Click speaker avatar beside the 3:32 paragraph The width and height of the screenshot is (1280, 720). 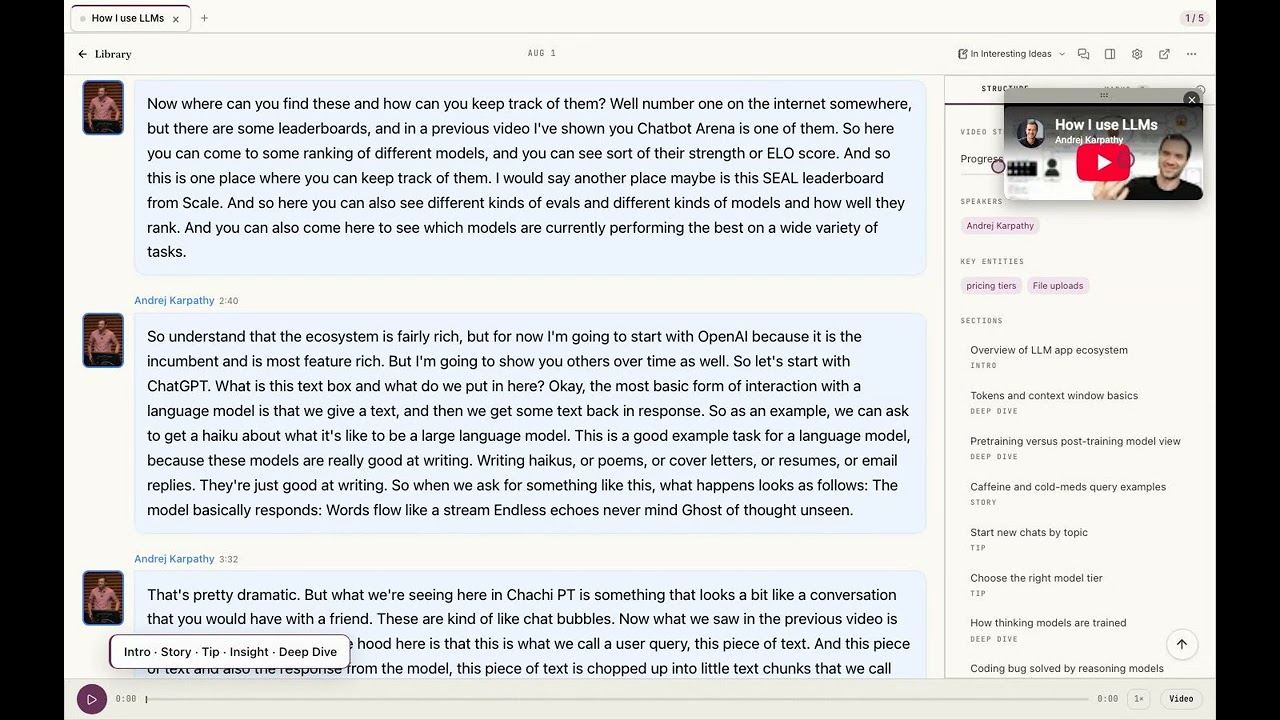(x=103, y=598)
